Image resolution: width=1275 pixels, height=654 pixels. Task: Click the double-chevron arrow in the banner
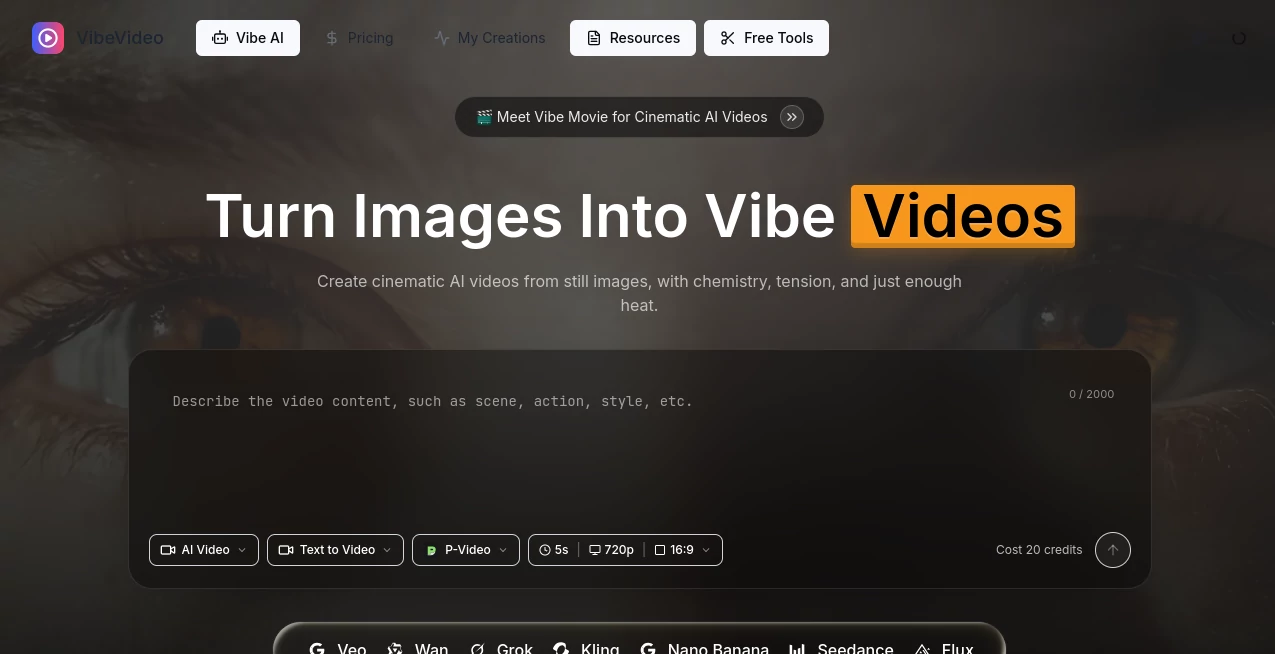[792, 117]
